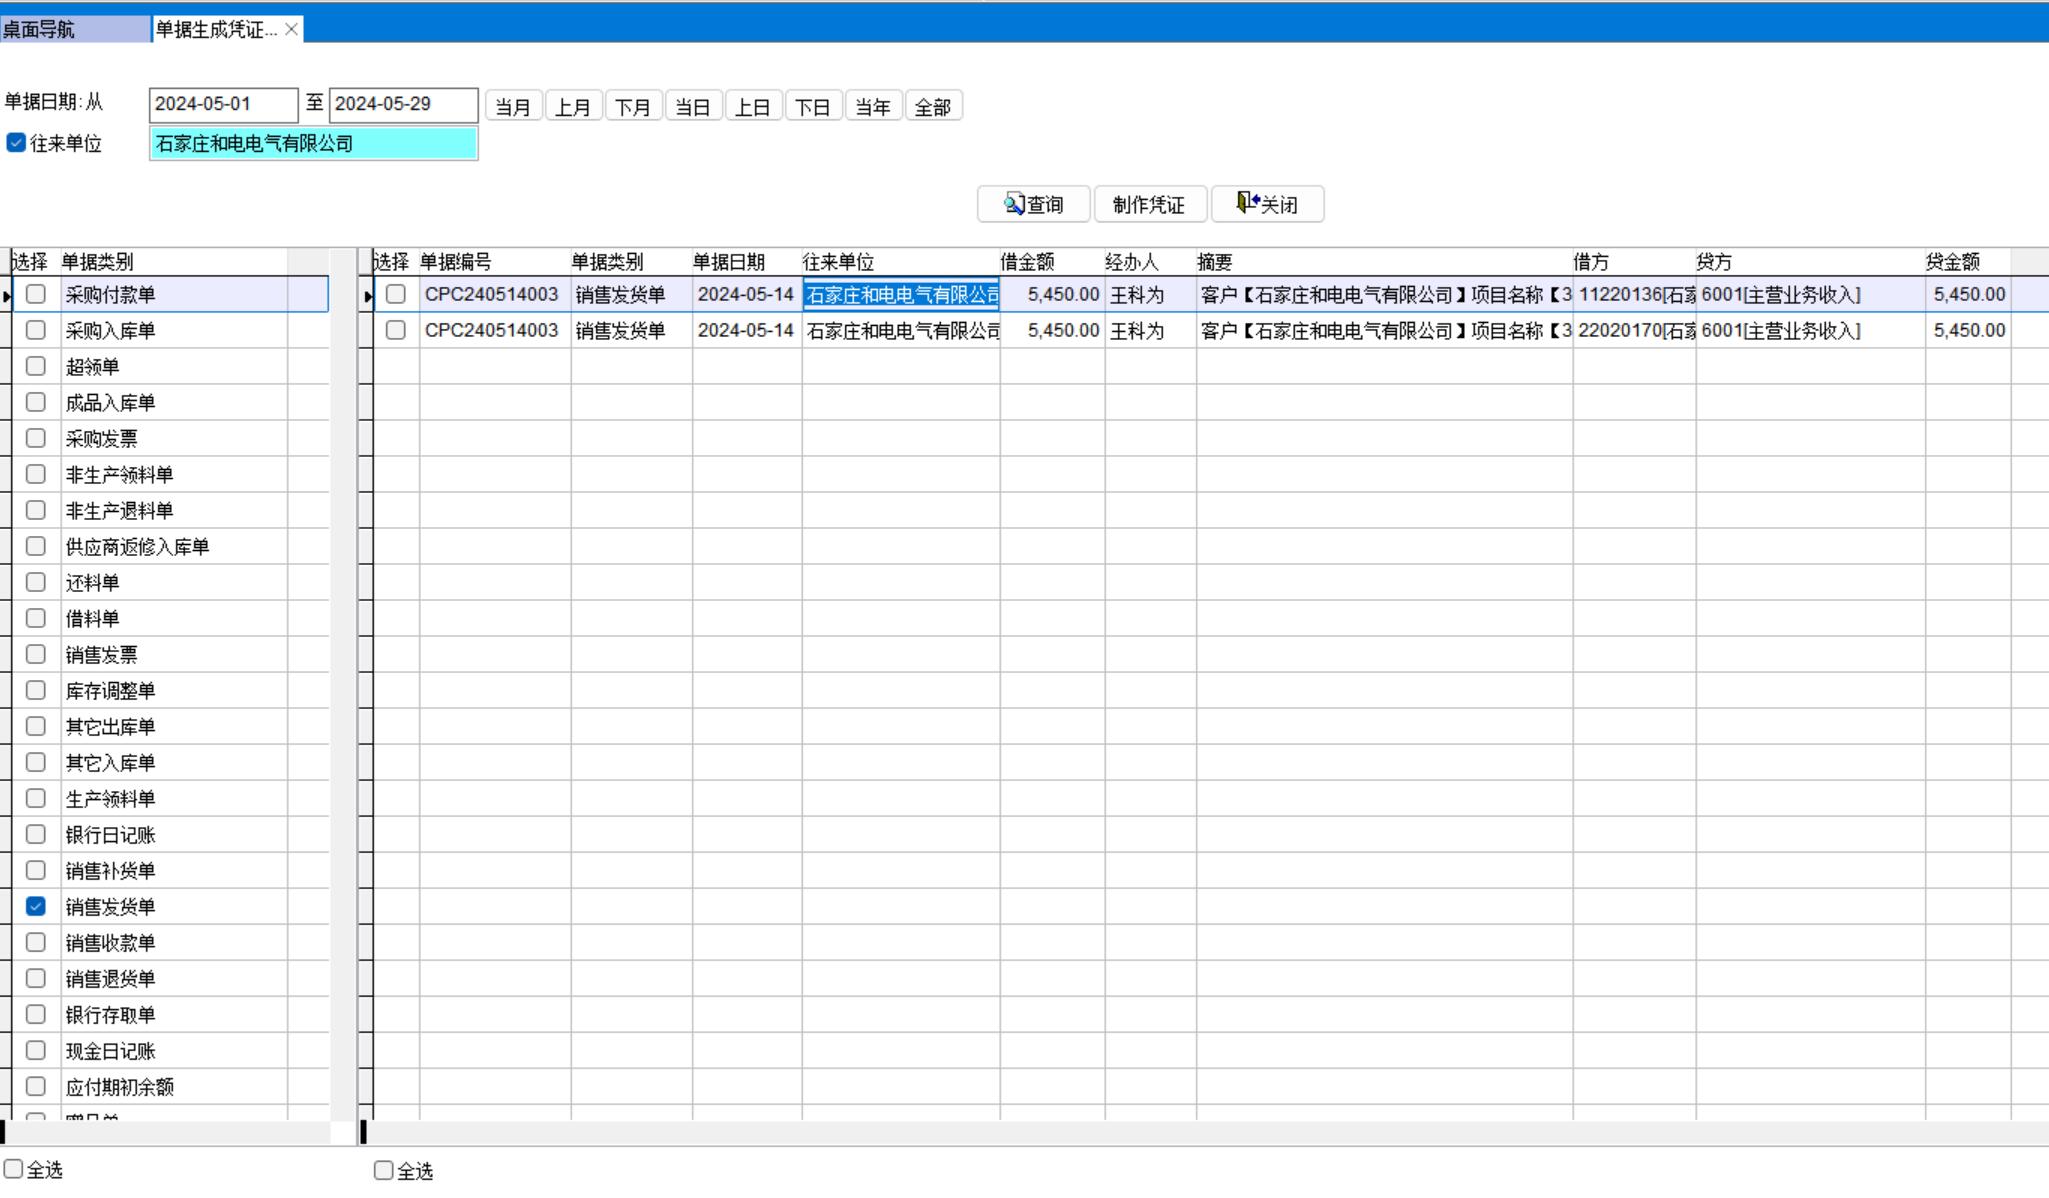Tick 全选 under the document type list
The width and height of the screenshot is (2049, 1198).
[14, 1168]
